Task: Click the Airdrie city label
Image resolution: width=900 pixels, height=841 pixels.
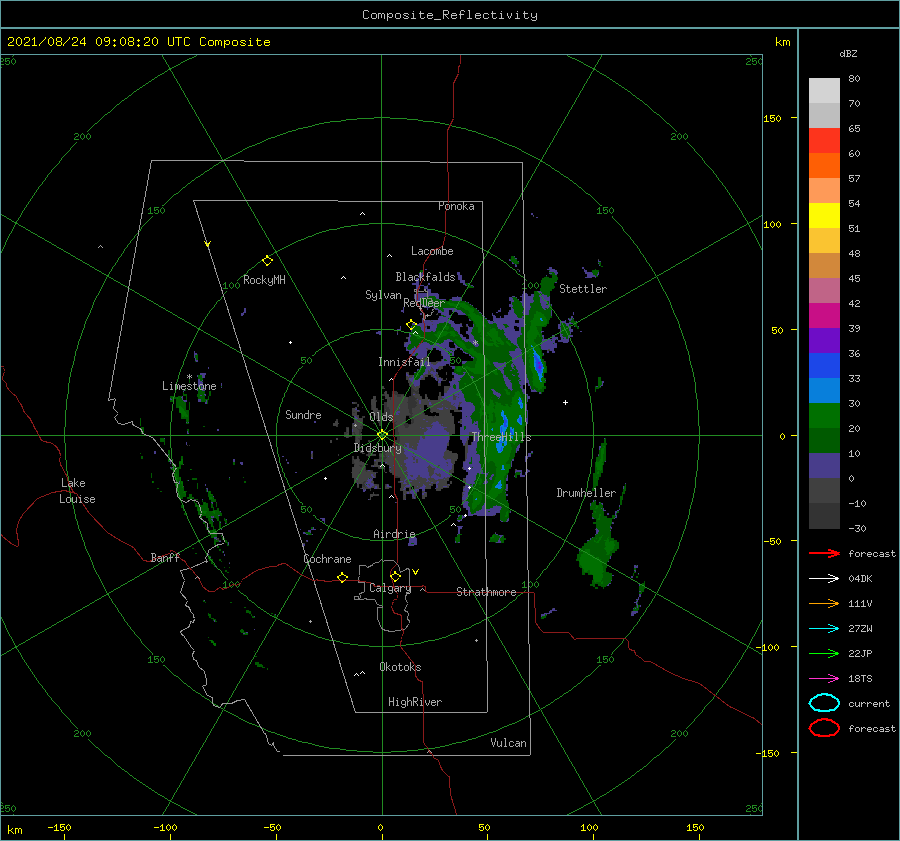Action: (394, 534)
